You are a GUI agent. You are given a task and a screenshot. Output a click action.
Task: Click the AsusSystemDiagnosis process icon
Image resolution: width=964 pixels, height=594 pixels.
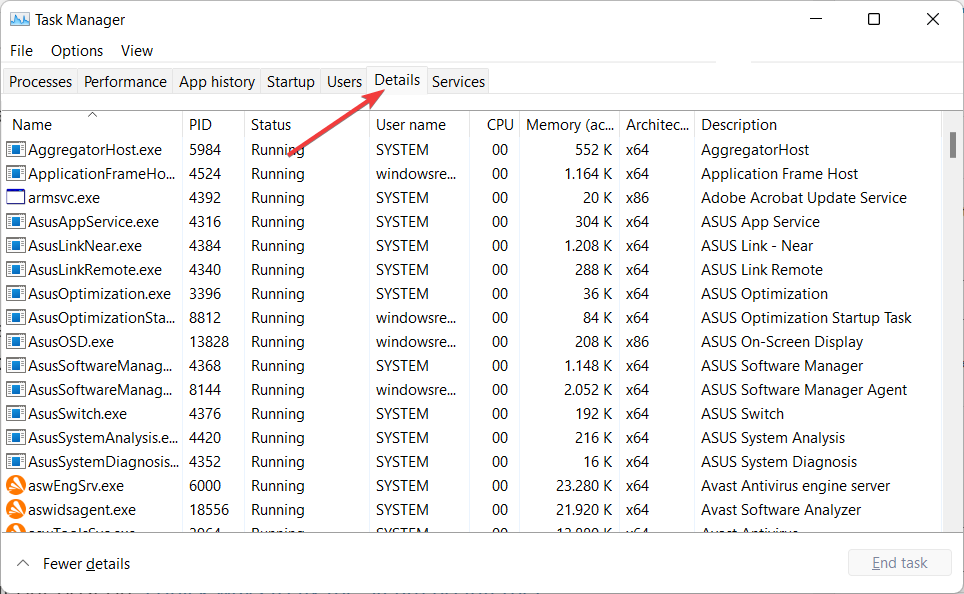(x=16, y=461)
